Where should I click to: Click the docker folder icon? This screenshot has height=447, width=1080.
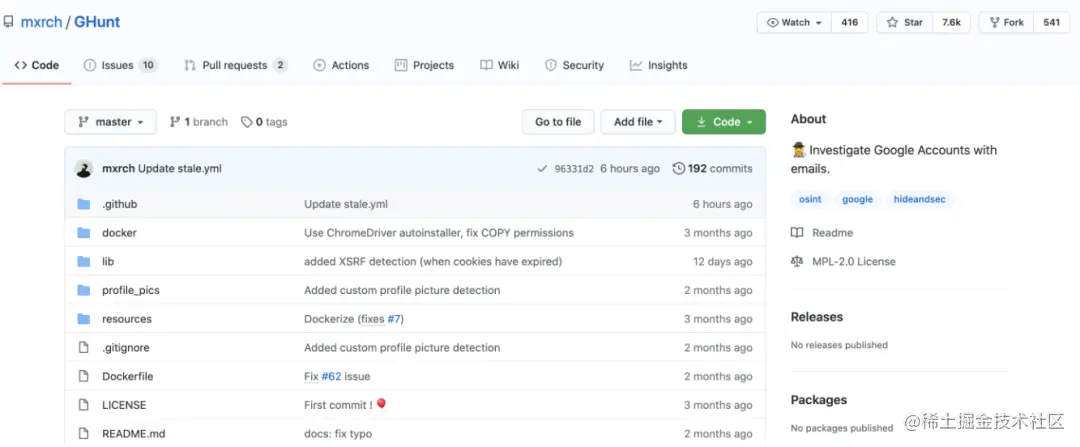coord(84,233)
